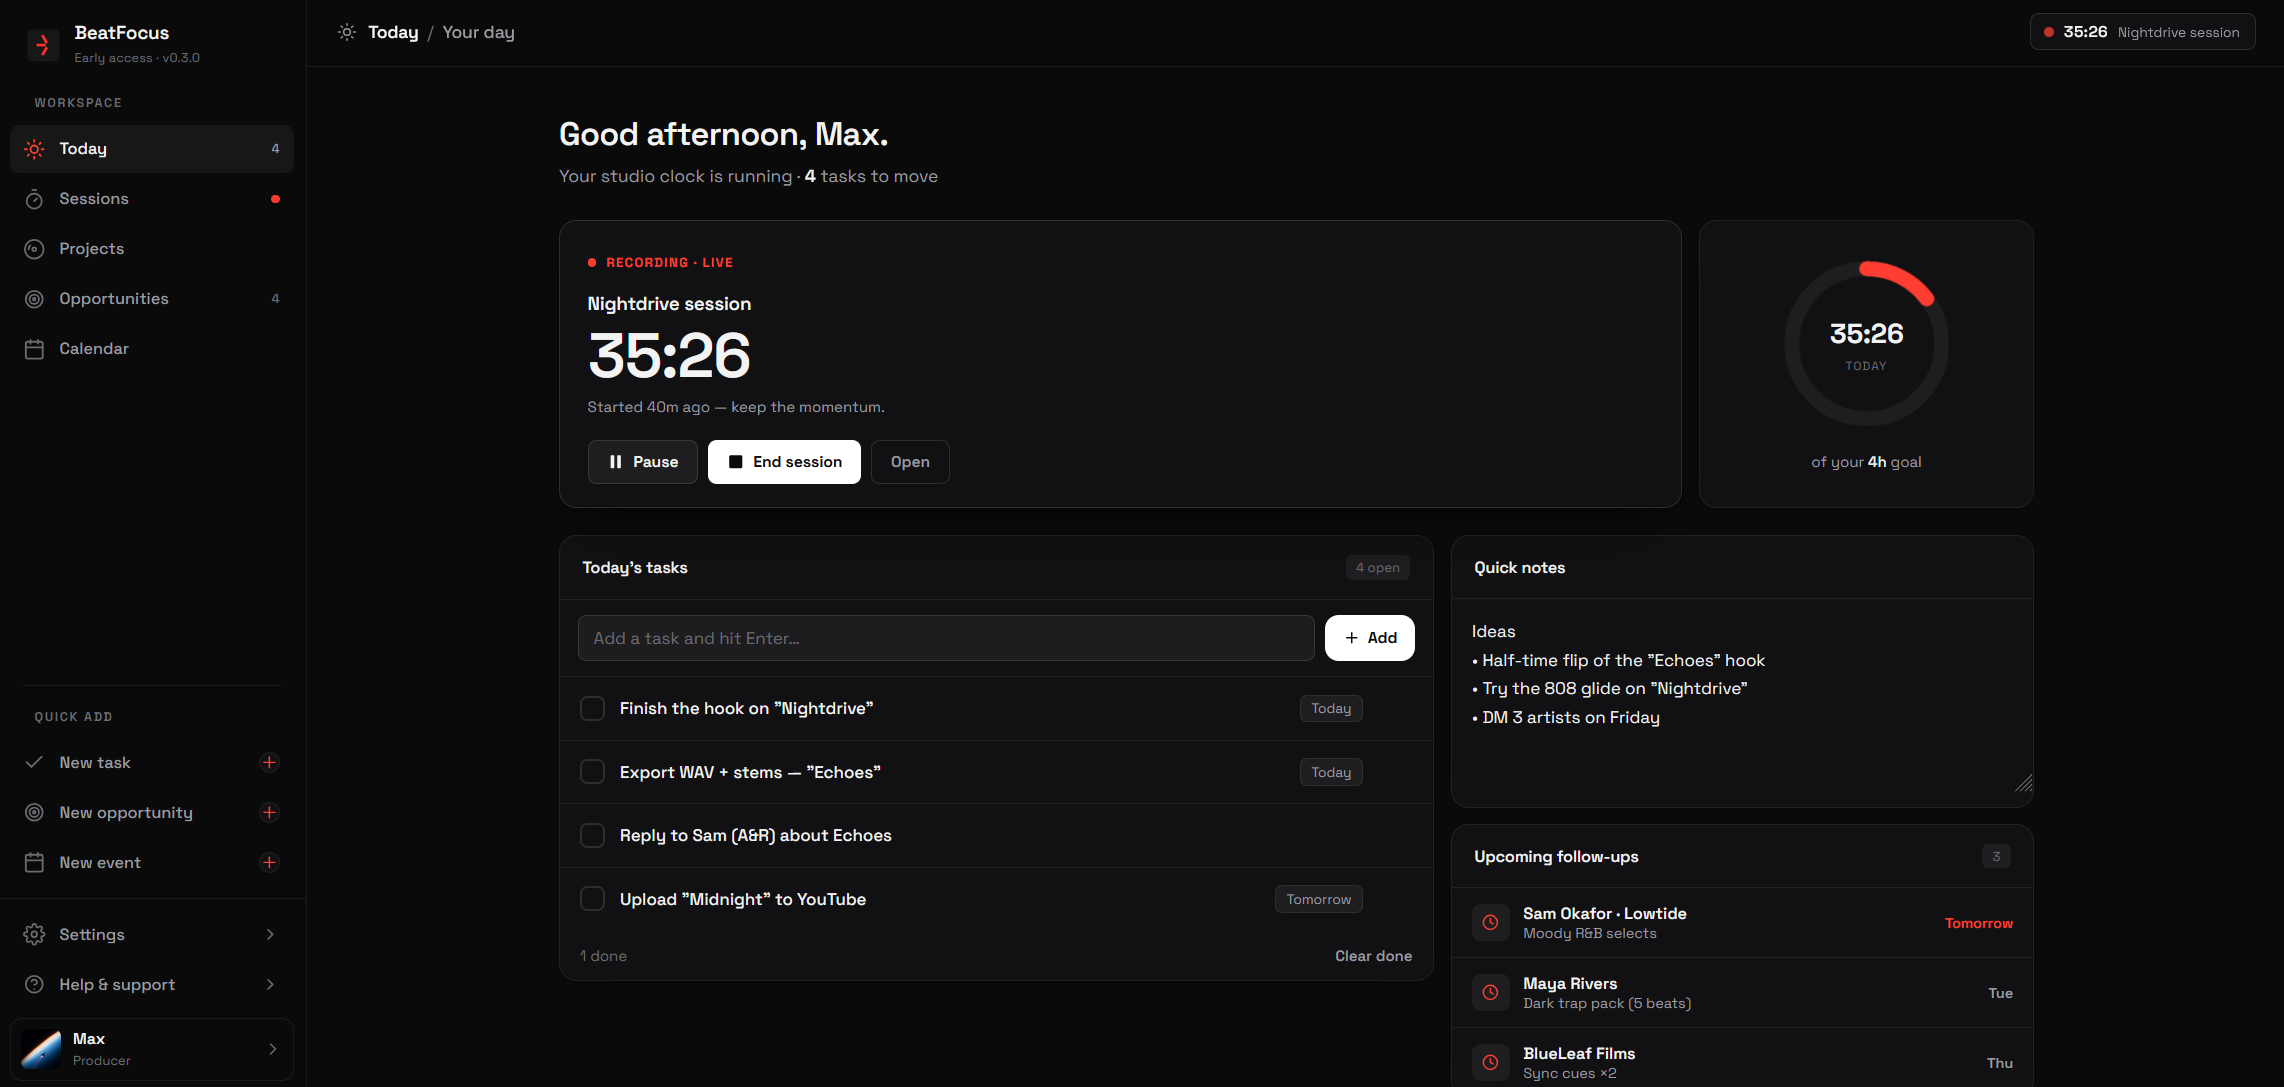Check off Finish the hook on Nightdrive
This screenshot has height=1087, width=2284.
click(x=592, y=708)
